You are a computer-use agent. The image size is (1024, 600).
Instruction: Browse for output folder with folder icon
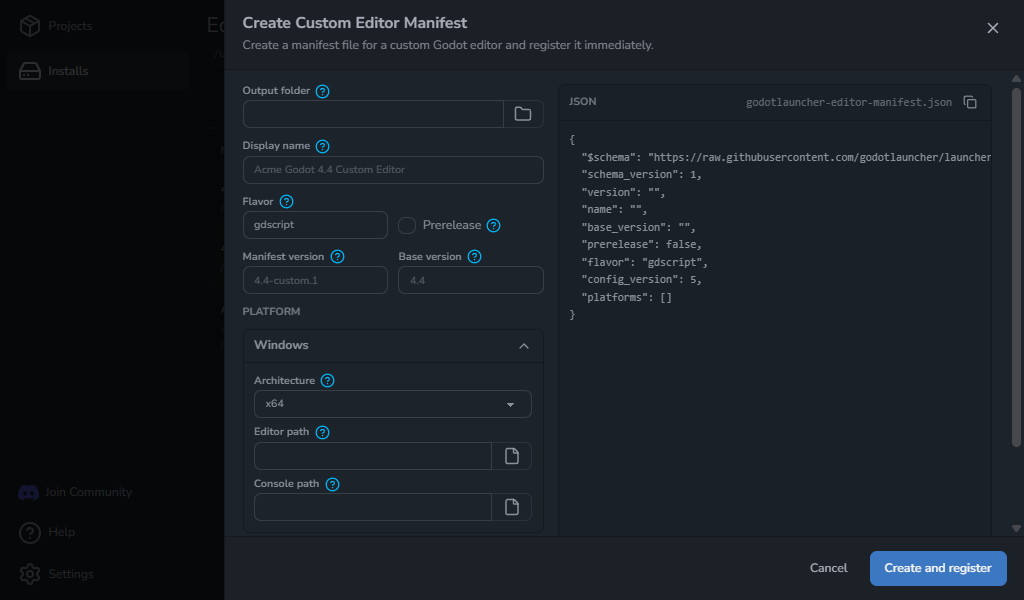point(522,114)
